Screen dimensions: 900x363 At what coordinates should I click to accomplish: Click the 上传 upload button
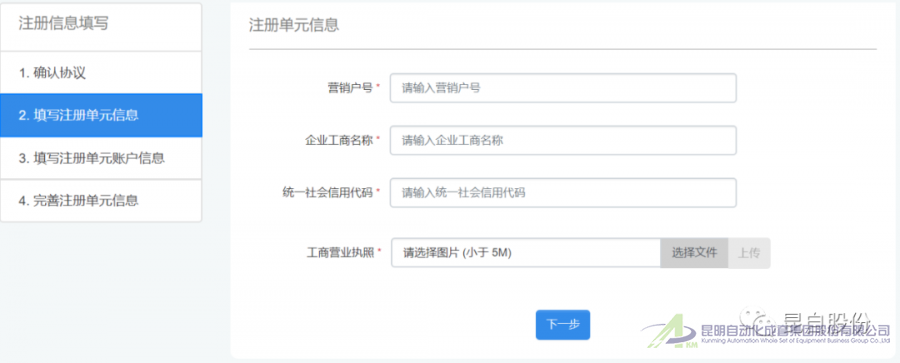pos(749,253)
